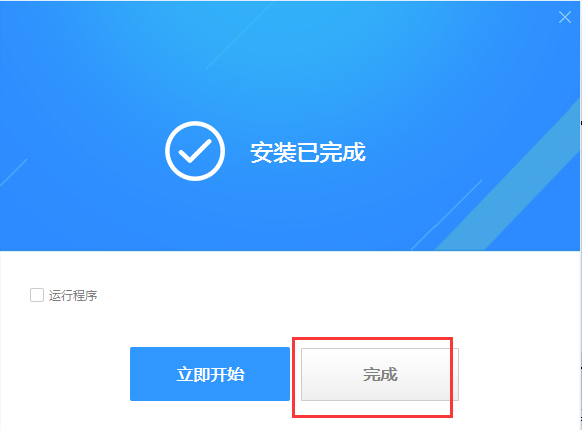This screenshot has height=430, width=582.
Task: Click the 运行程序 label text
Action: [73, 296]
